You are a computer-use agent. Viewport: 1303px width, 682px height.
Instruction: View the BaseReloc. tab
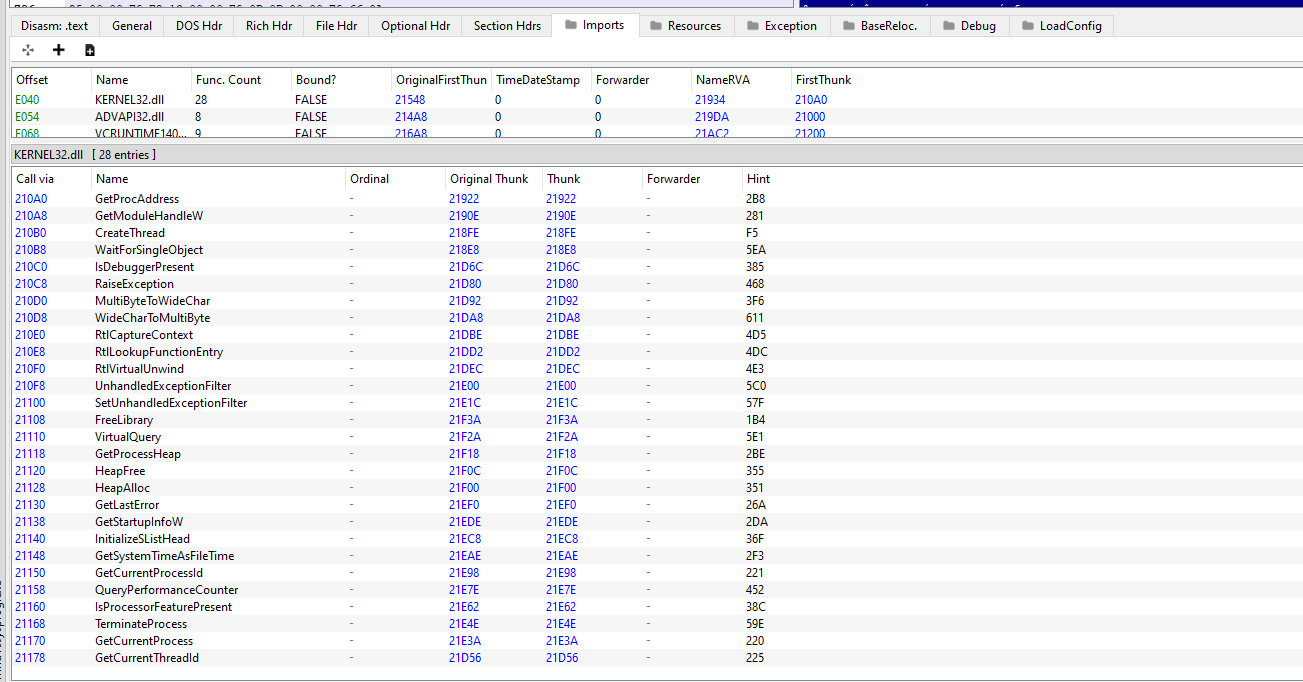coord(880,26)
